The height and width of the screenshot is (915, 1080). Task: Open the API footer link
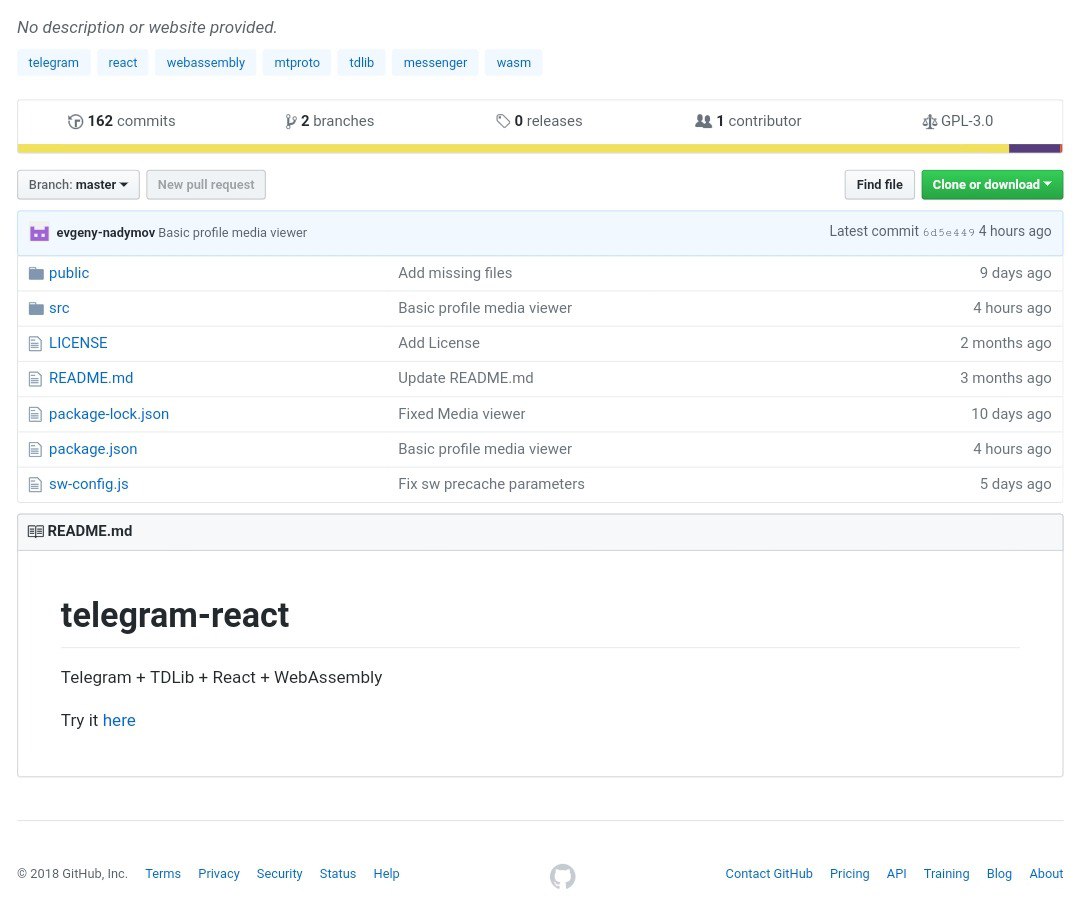pos(897,874)
